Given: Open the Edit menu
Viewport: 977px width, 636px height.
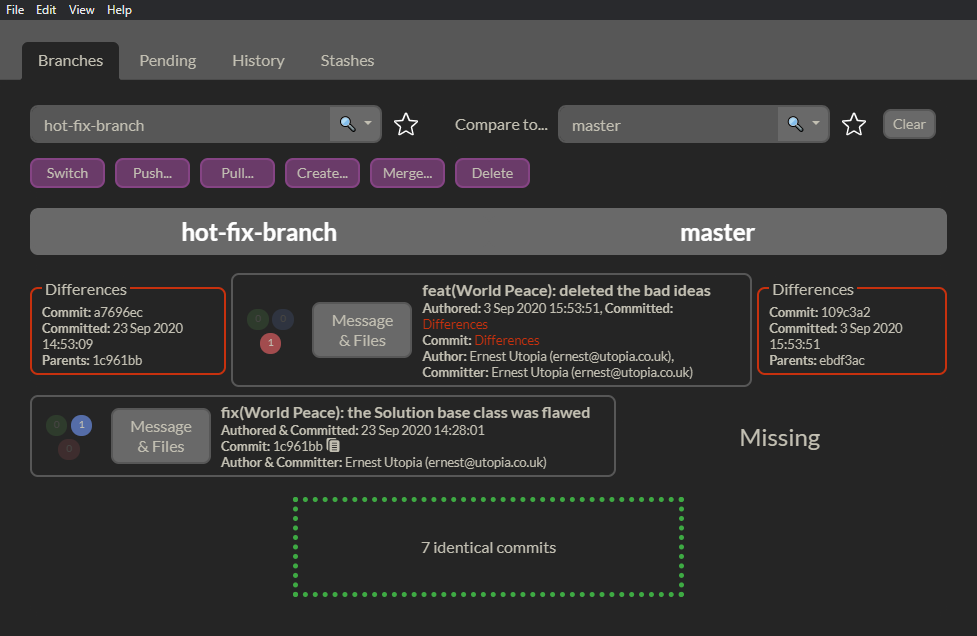Looking at the screenshot, I should 46,10.
